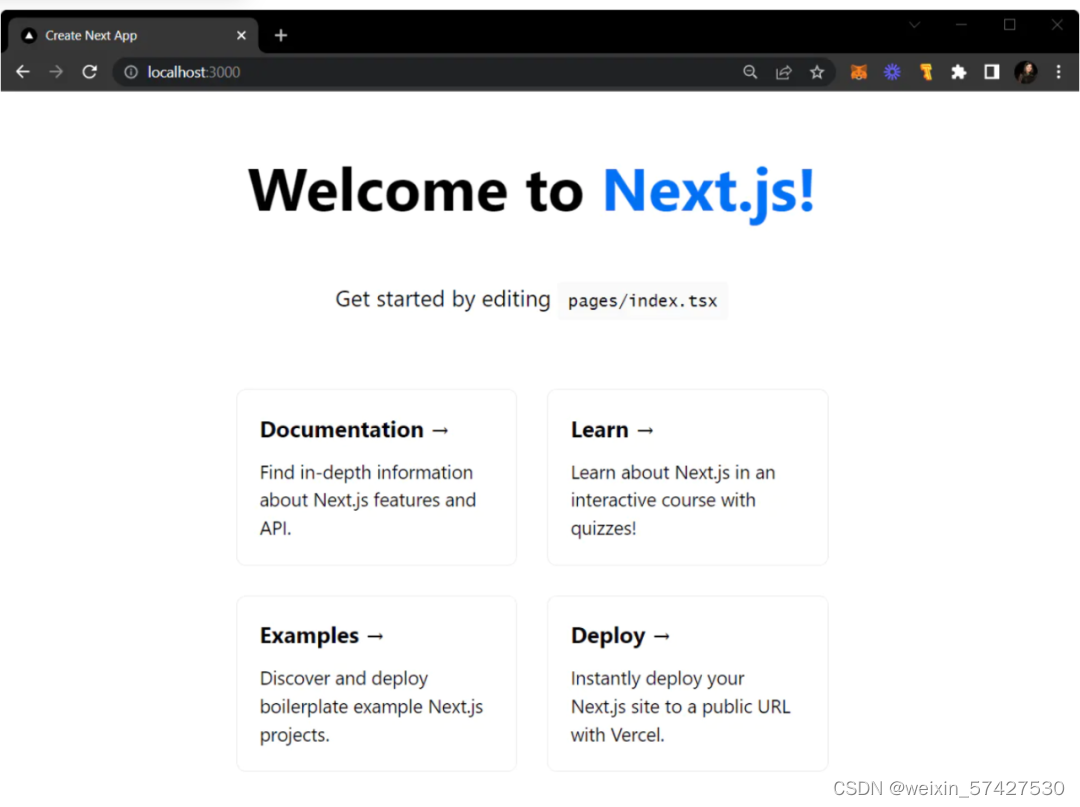The image size is (1080, 807).
Task: Open the user profile avatar
Action: coord(1026,72)
